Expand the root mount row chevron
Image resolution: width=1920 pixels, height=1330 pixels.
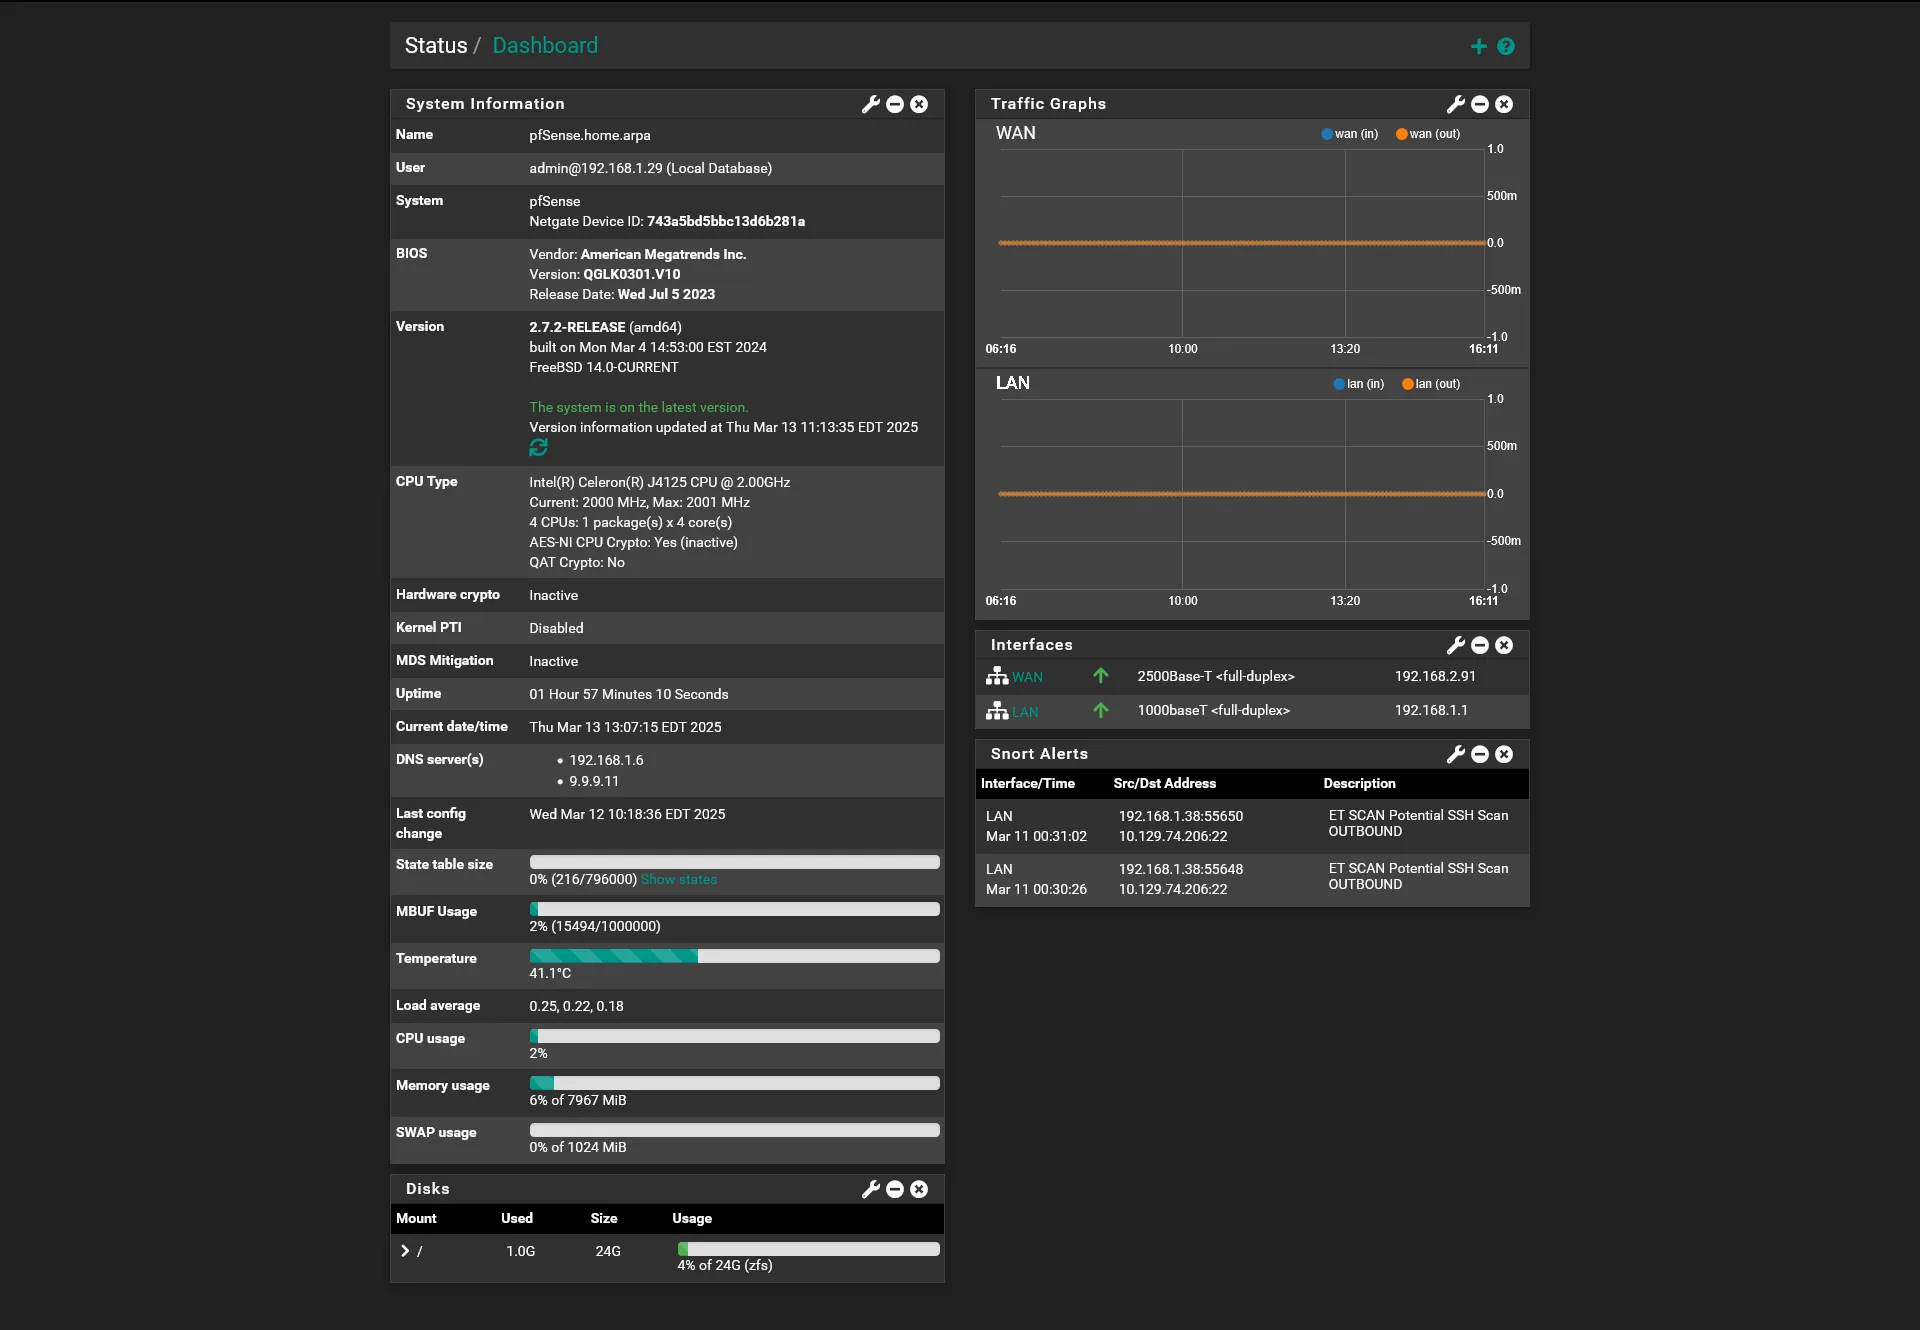click(405, 1251)
